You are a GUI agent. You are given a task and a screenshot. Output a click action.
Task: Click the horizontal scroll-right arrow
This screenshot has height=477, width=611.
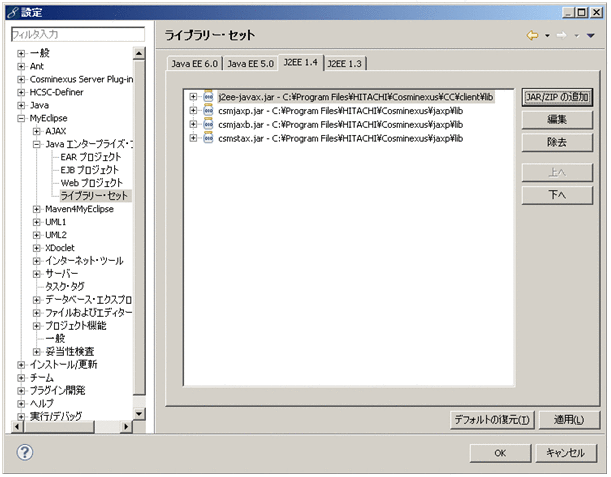click(x=126, y=426)
